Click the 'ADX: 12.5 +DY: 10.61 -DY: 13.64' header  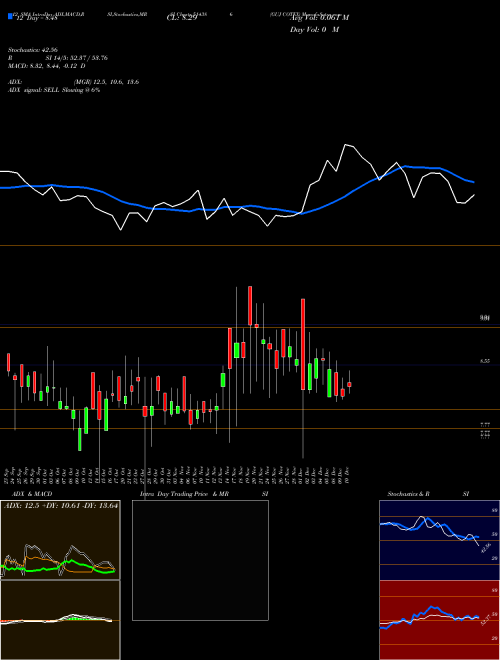[x=61, y=506]
